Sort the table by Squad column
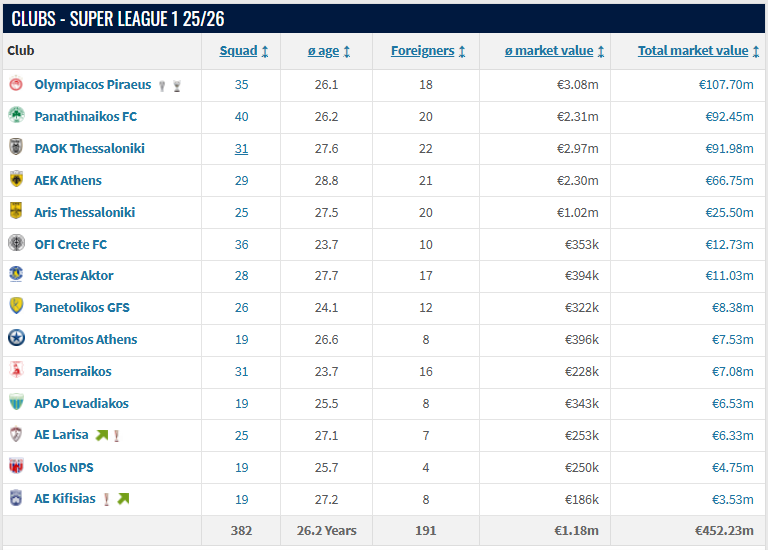This screenshot has height=550, width=768. click(x=243, y=51)
